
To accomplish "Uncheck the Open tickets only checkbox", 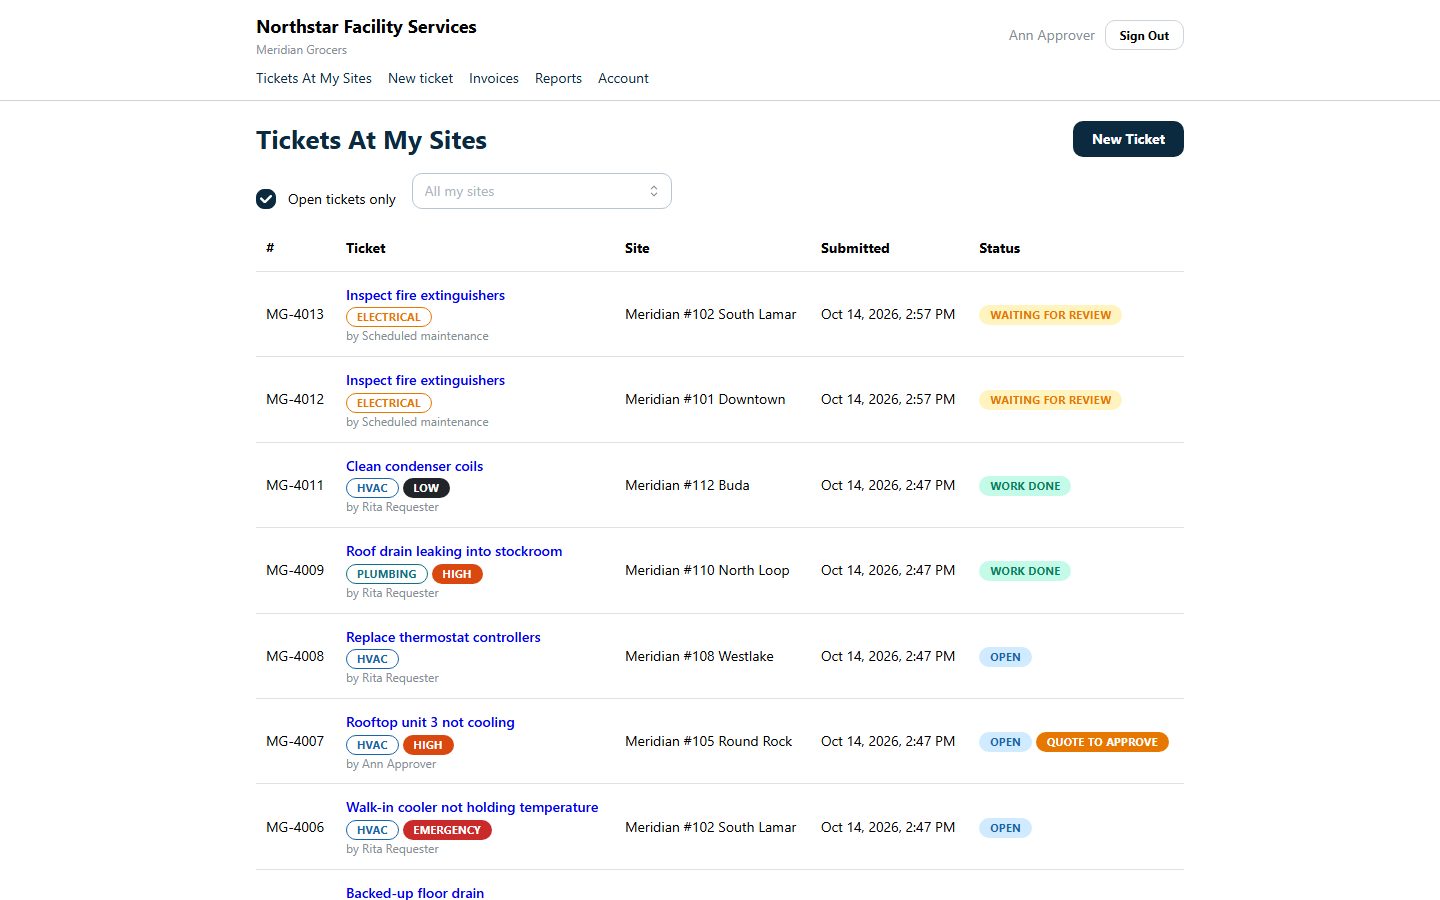I will tap(266, 199).
